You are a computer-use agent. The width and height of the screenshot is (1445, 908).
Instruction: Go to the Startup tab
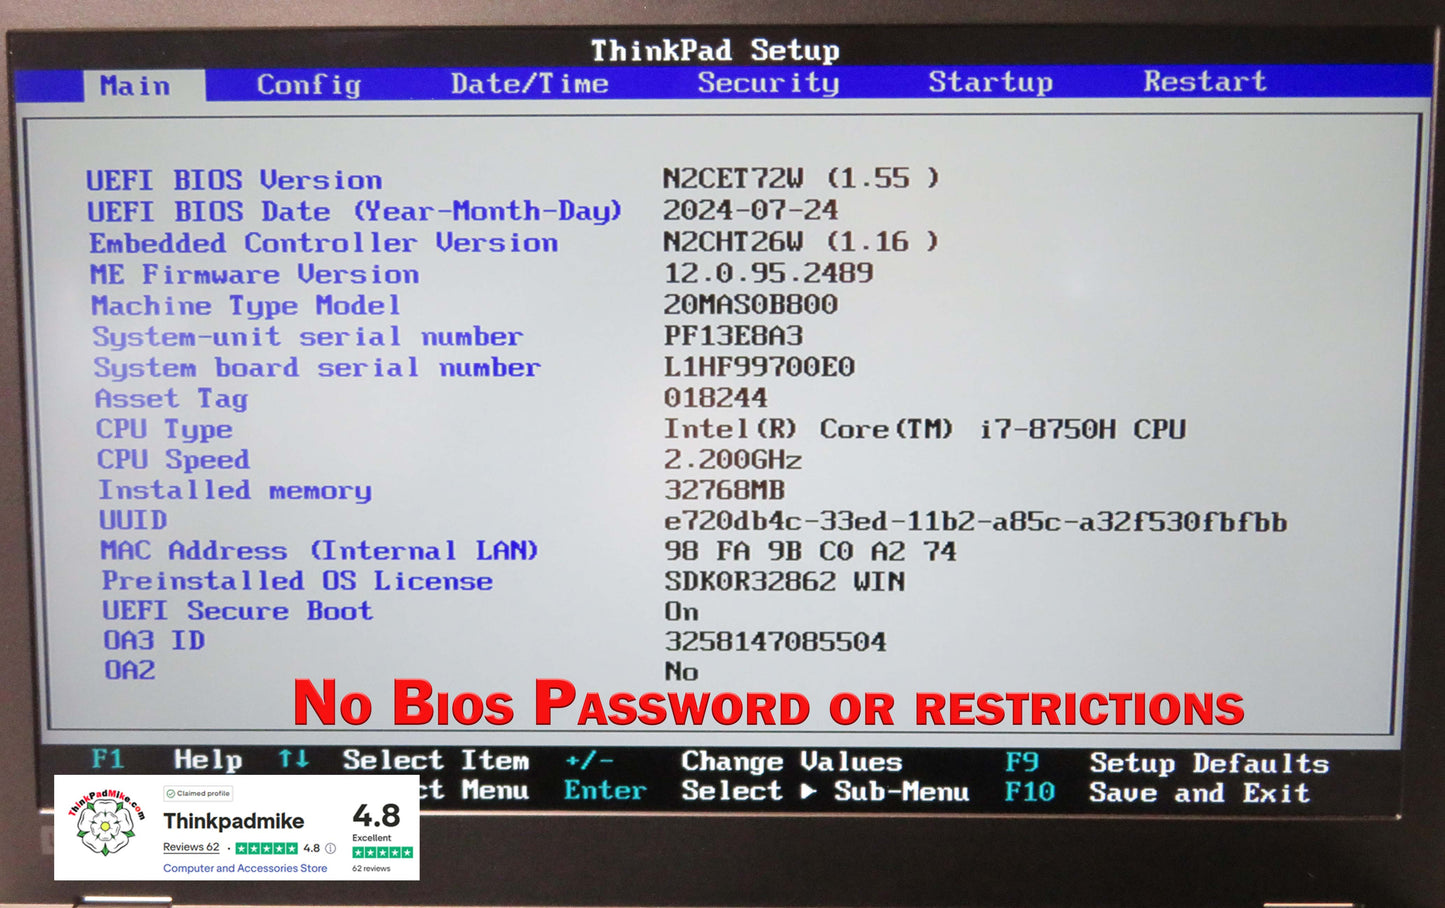(x=990, y=82)
